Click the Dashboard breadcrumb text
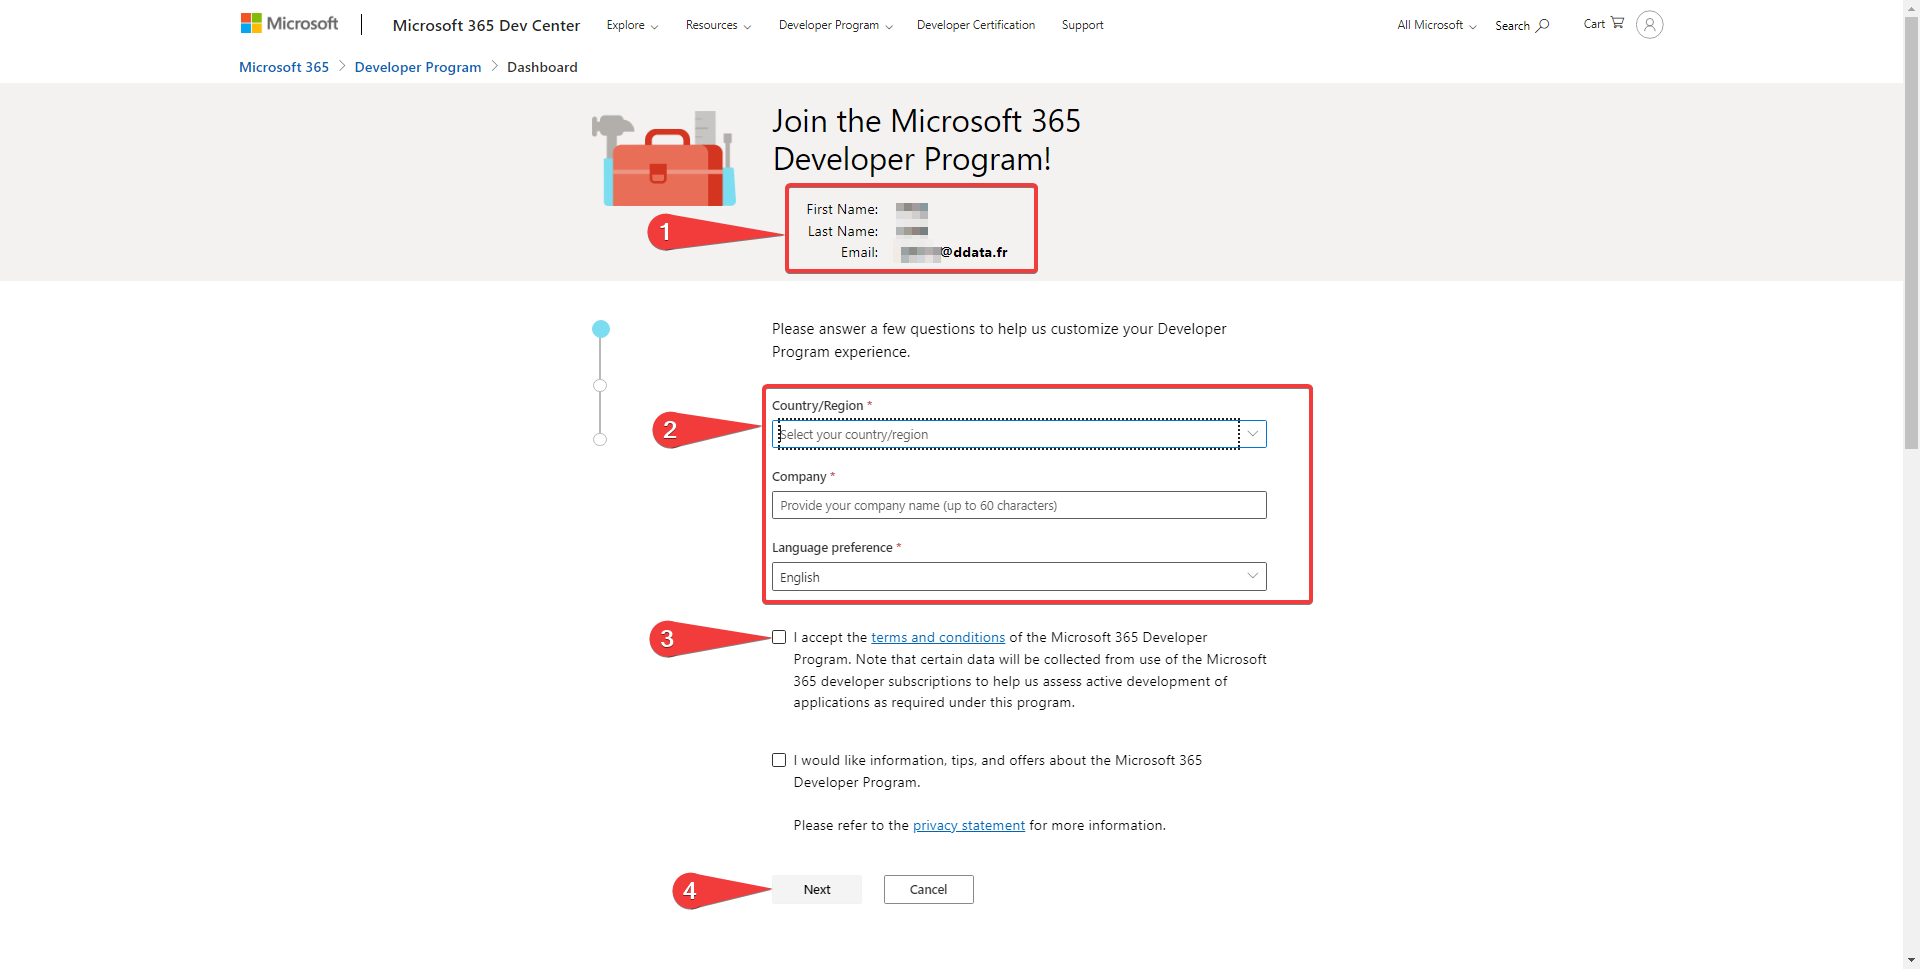 [542, 67]
